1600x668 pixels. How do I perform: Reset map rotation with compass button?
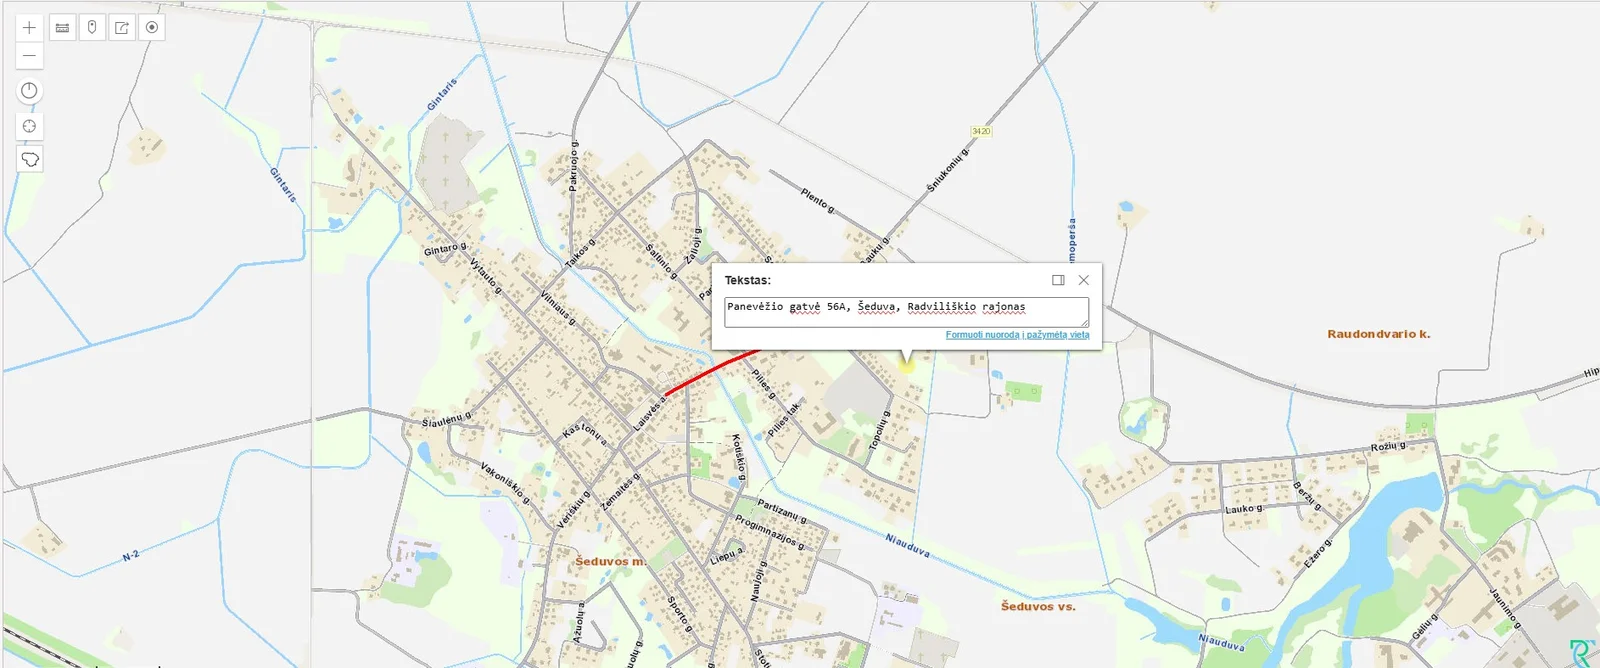[x=30, y=91]
